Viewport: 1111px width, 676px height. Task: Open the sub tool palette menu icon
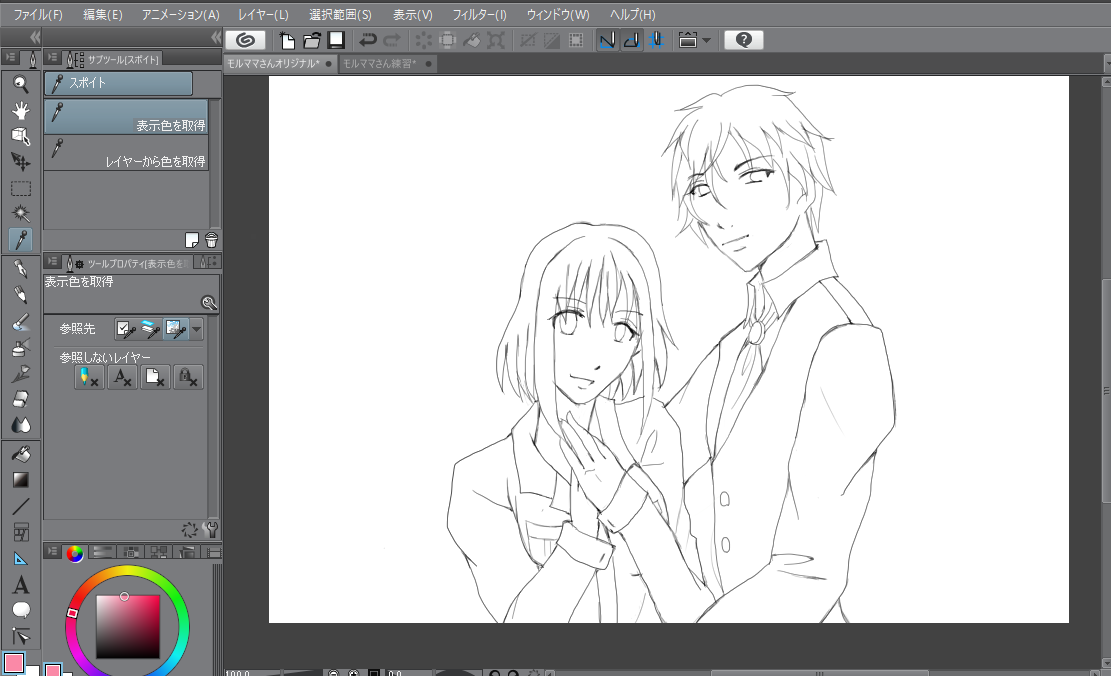tap(52, 57)
